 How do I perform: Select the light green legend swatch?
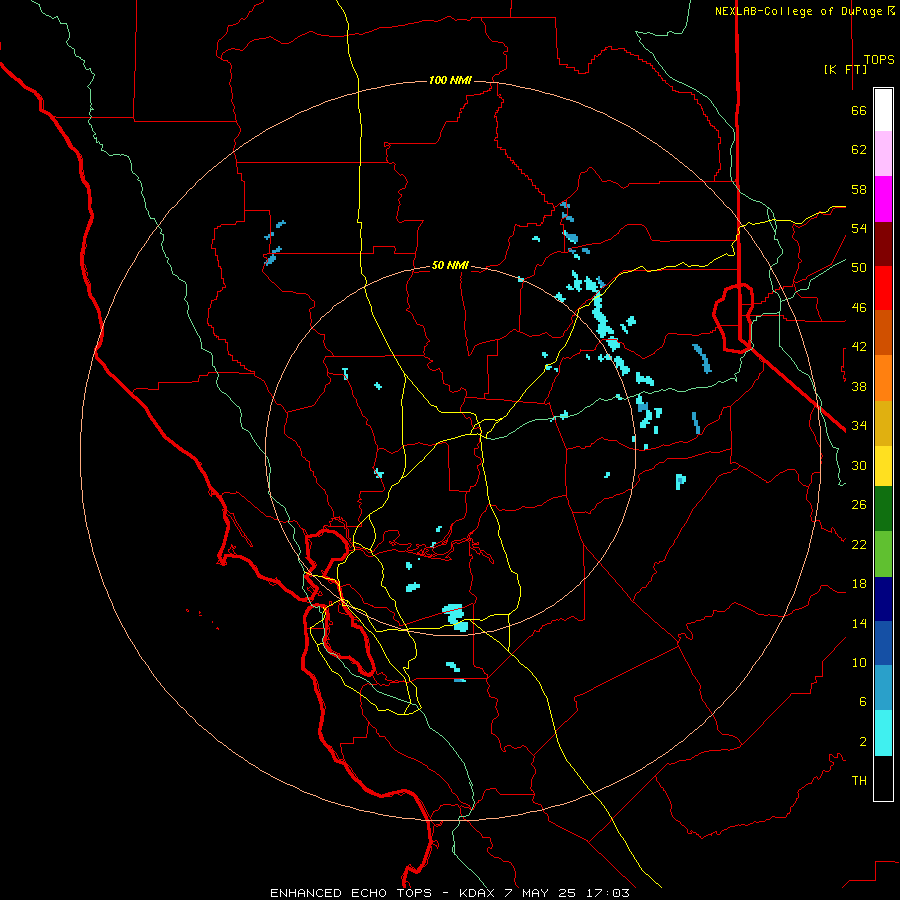(x=883, y=554)
